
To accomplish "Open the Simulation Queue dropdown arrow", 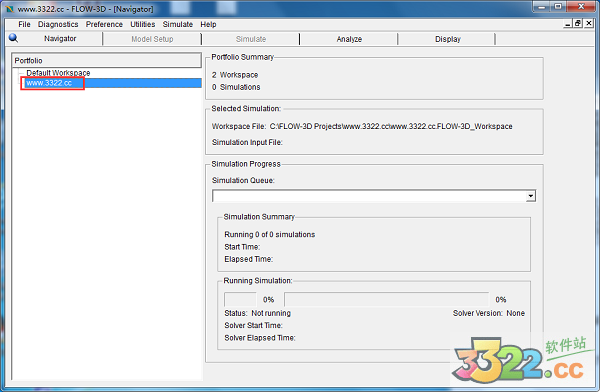I will (530, 196).
